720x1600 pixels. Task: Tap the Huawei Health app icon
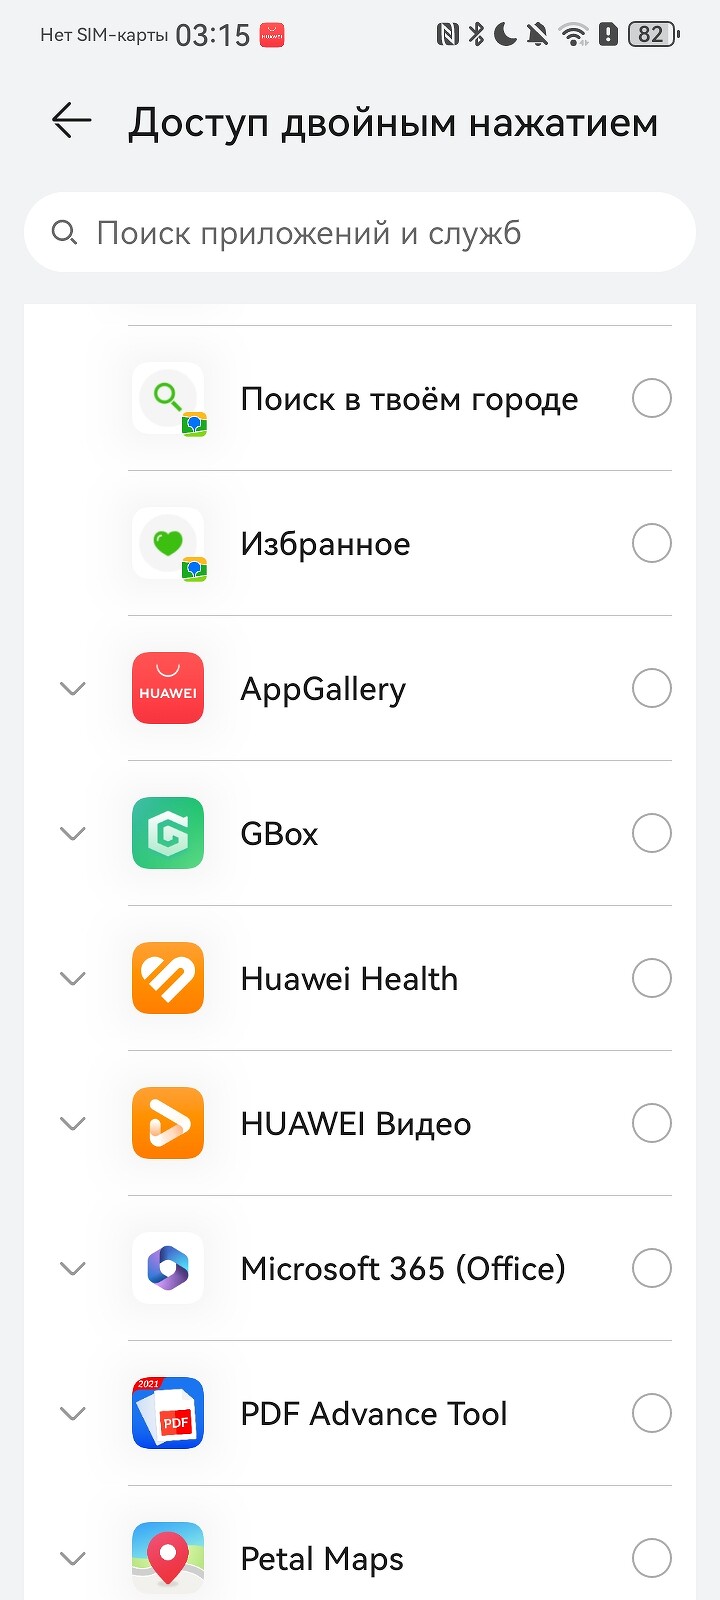point(168,978)
